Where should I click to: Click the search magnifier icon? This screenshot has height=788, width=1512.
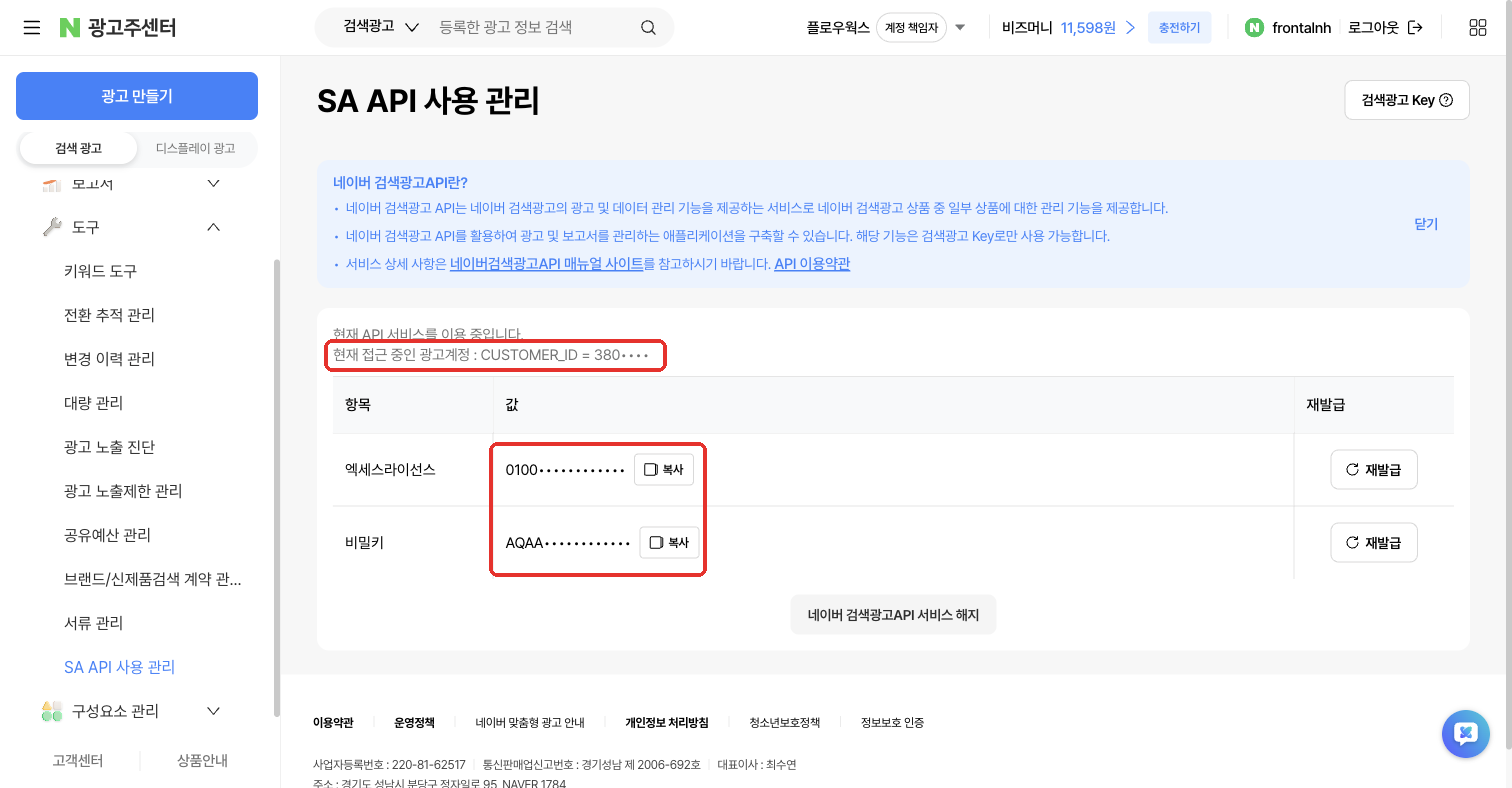coord(648,28)
